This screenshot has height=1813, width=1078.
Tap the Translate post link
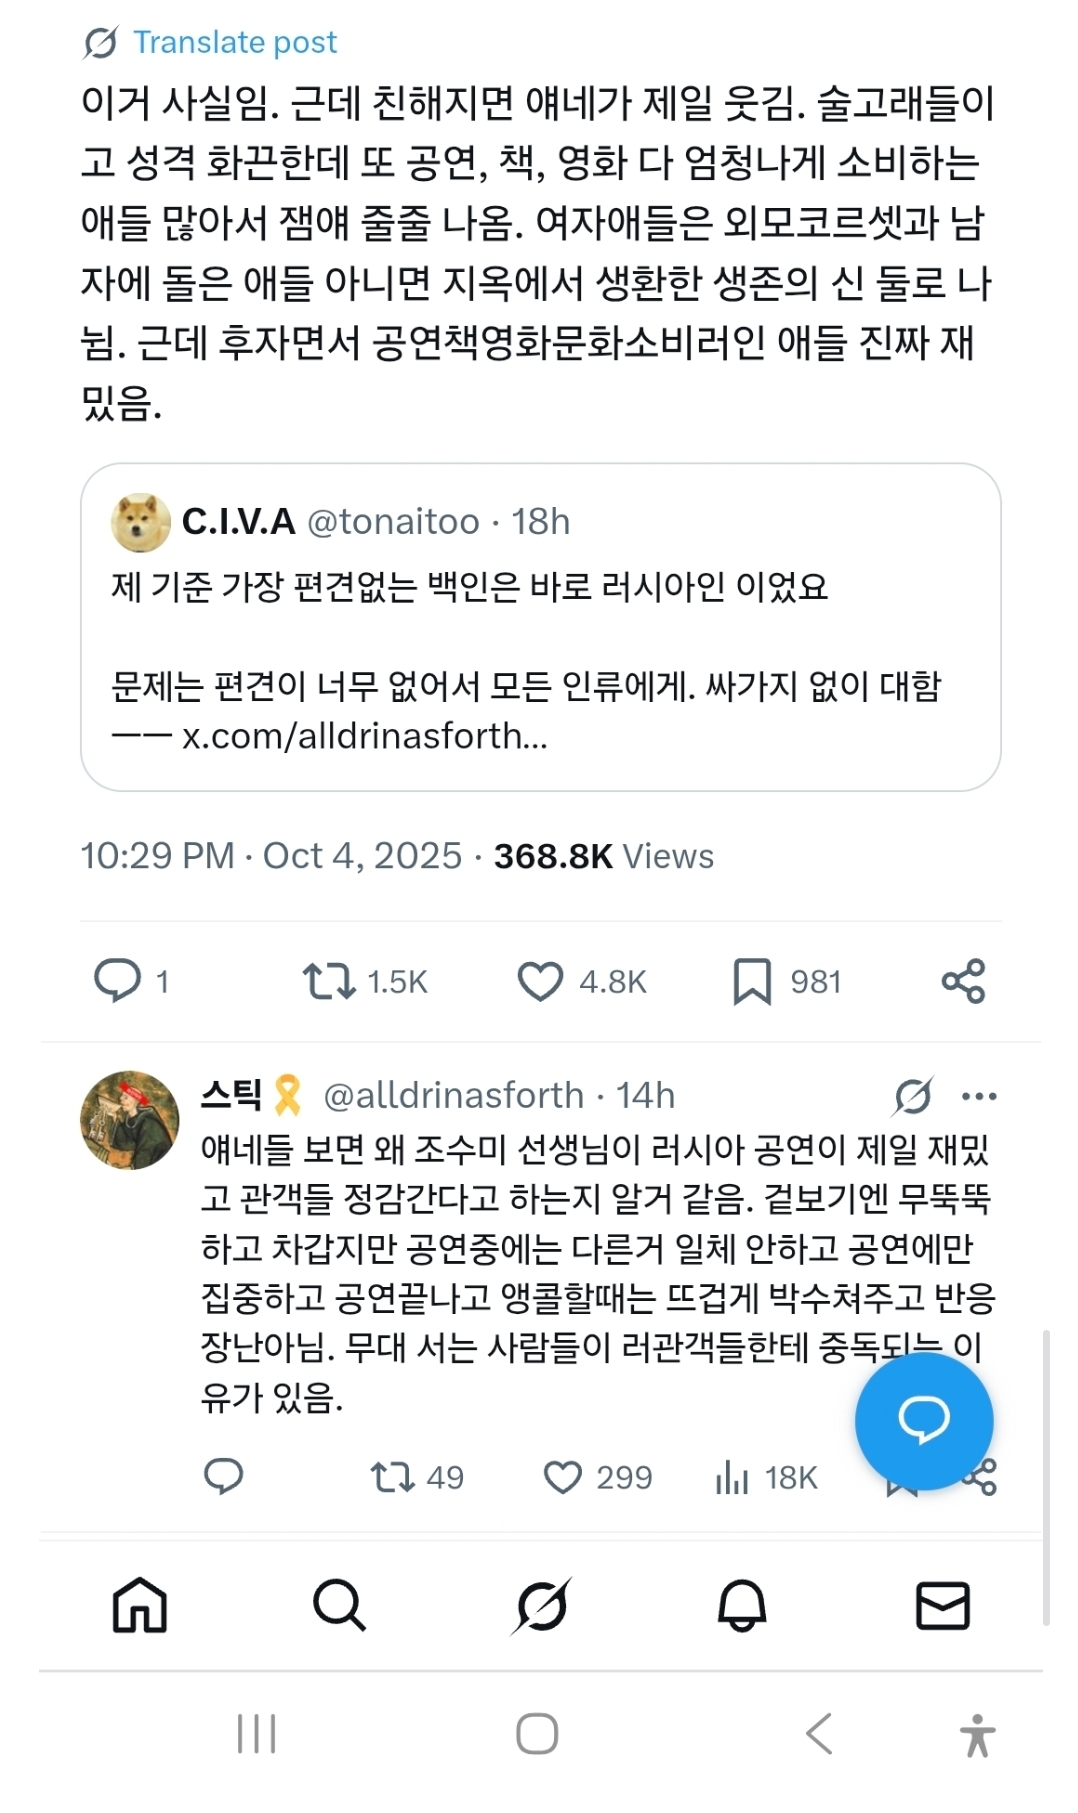pyautogui.click(x=234, y=43)
